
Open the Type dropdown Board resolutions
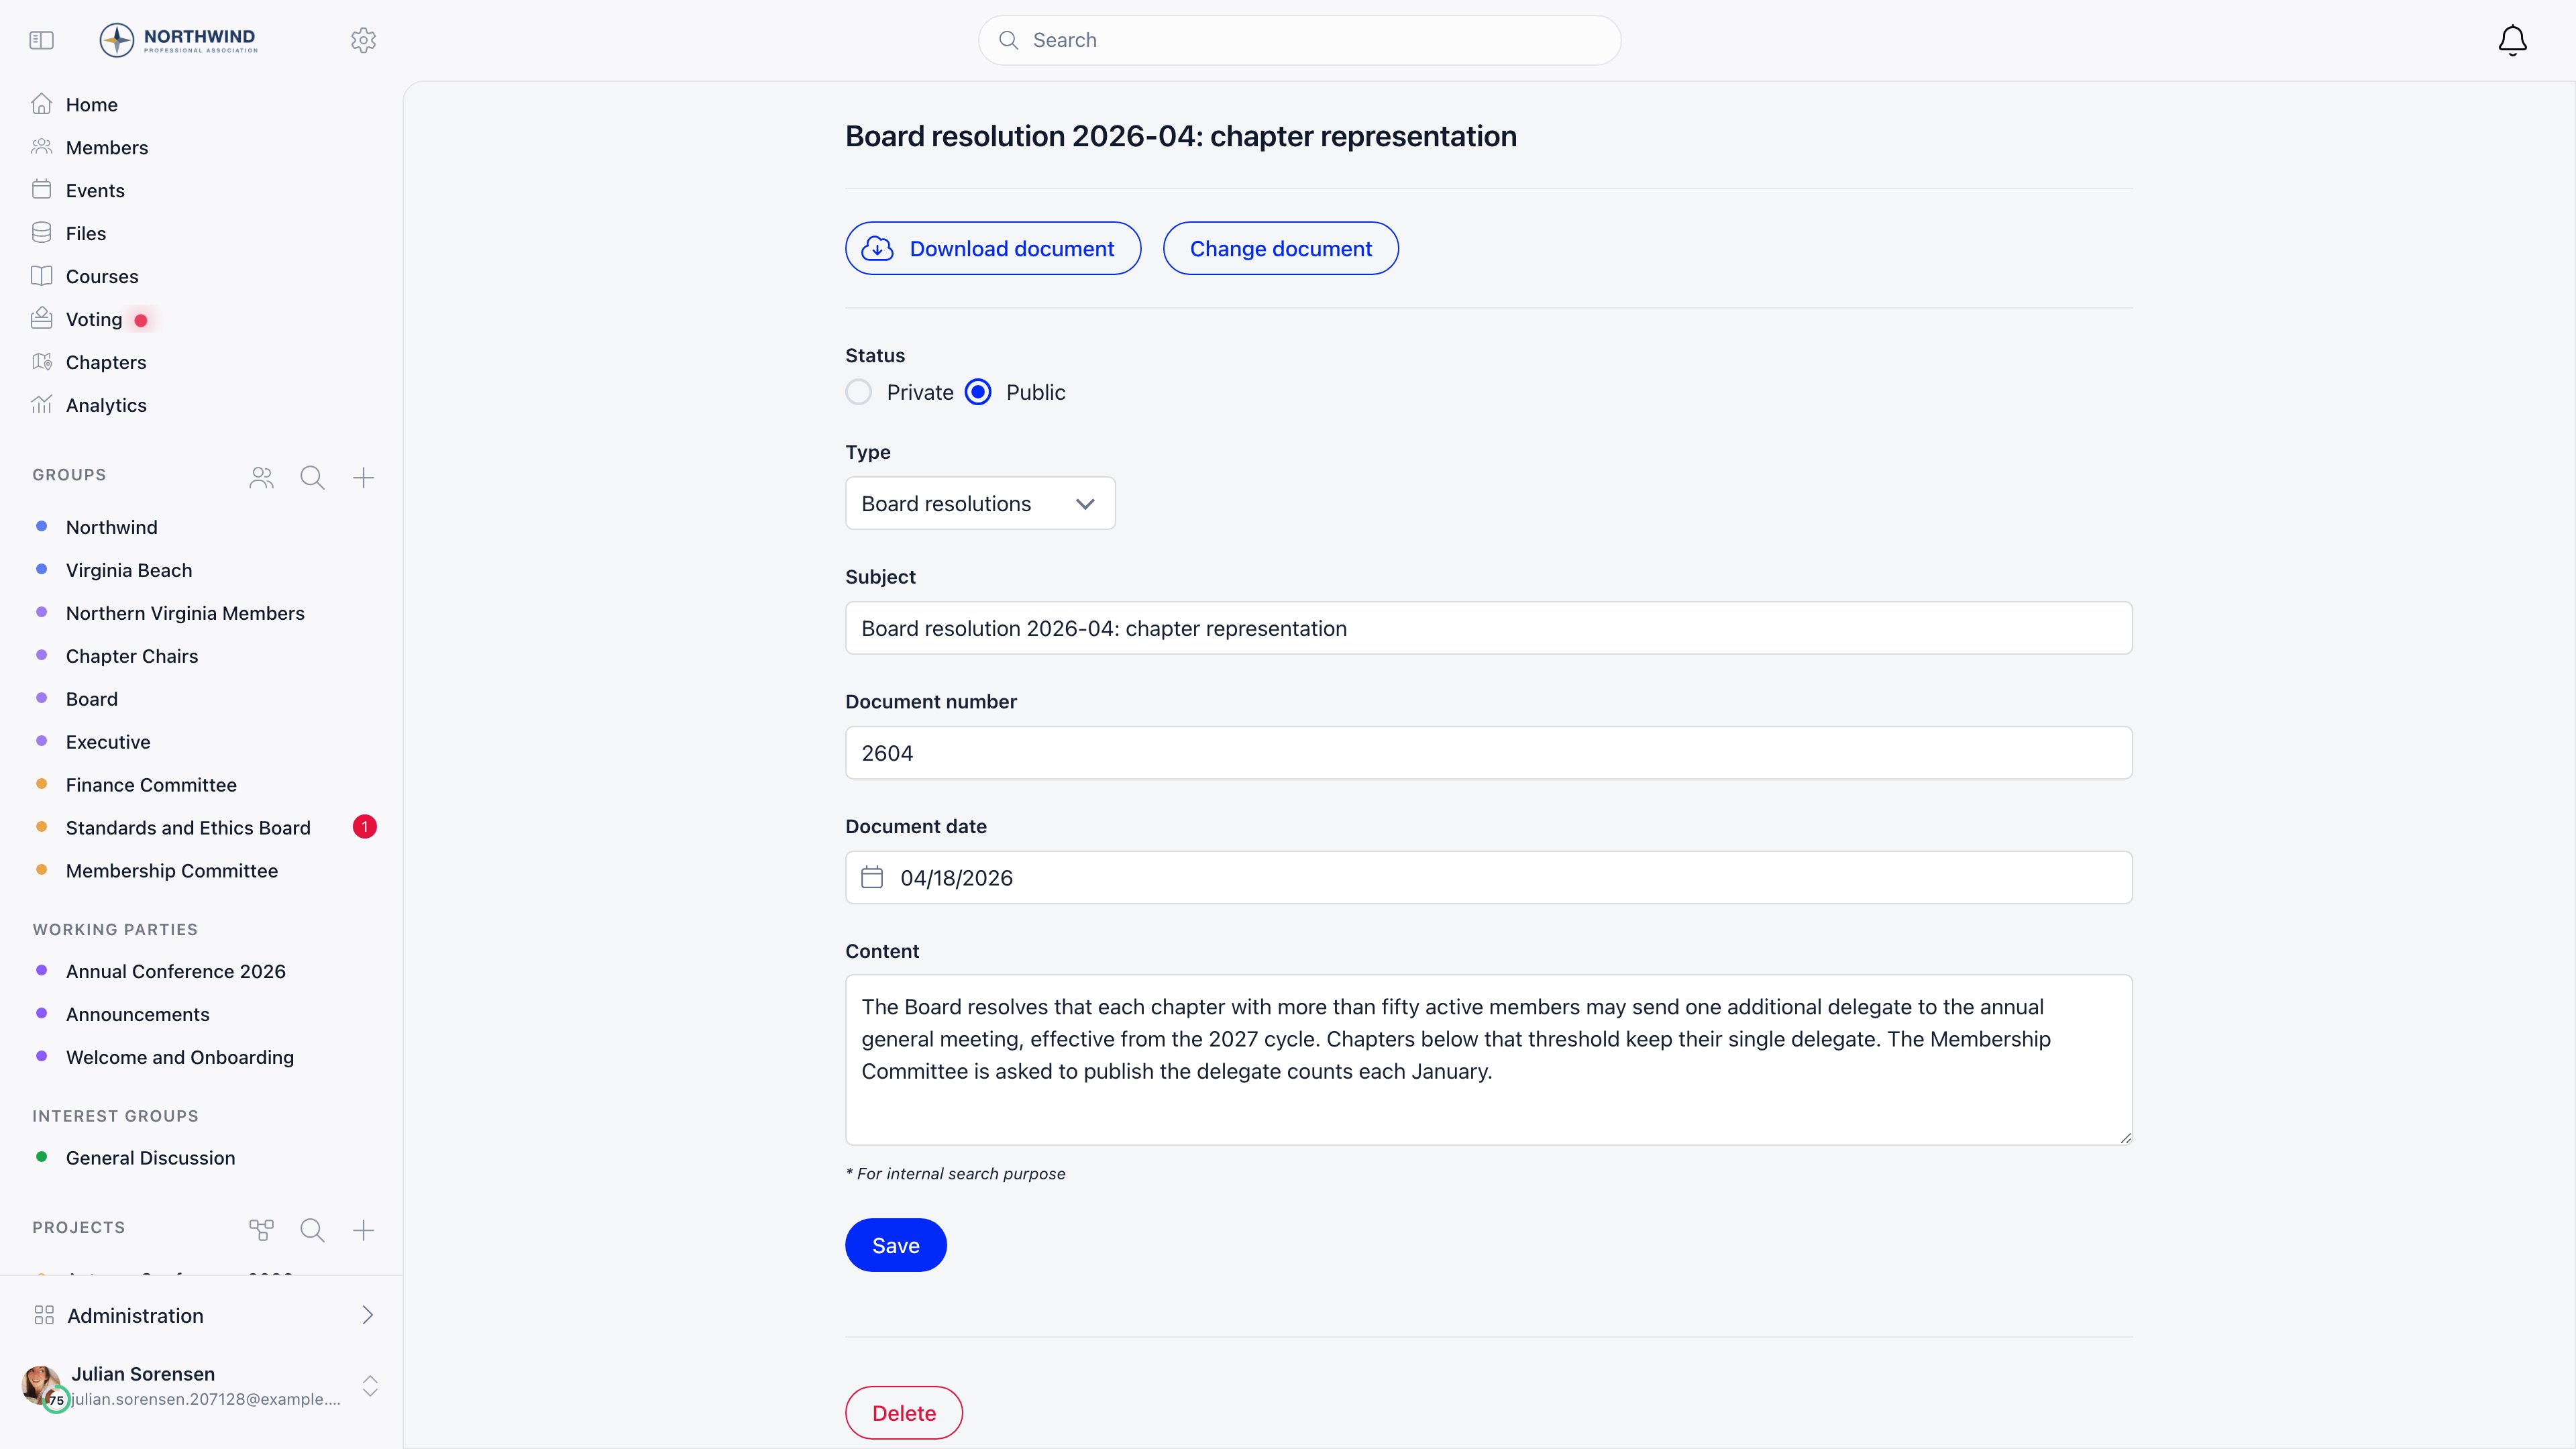(980, 503)
